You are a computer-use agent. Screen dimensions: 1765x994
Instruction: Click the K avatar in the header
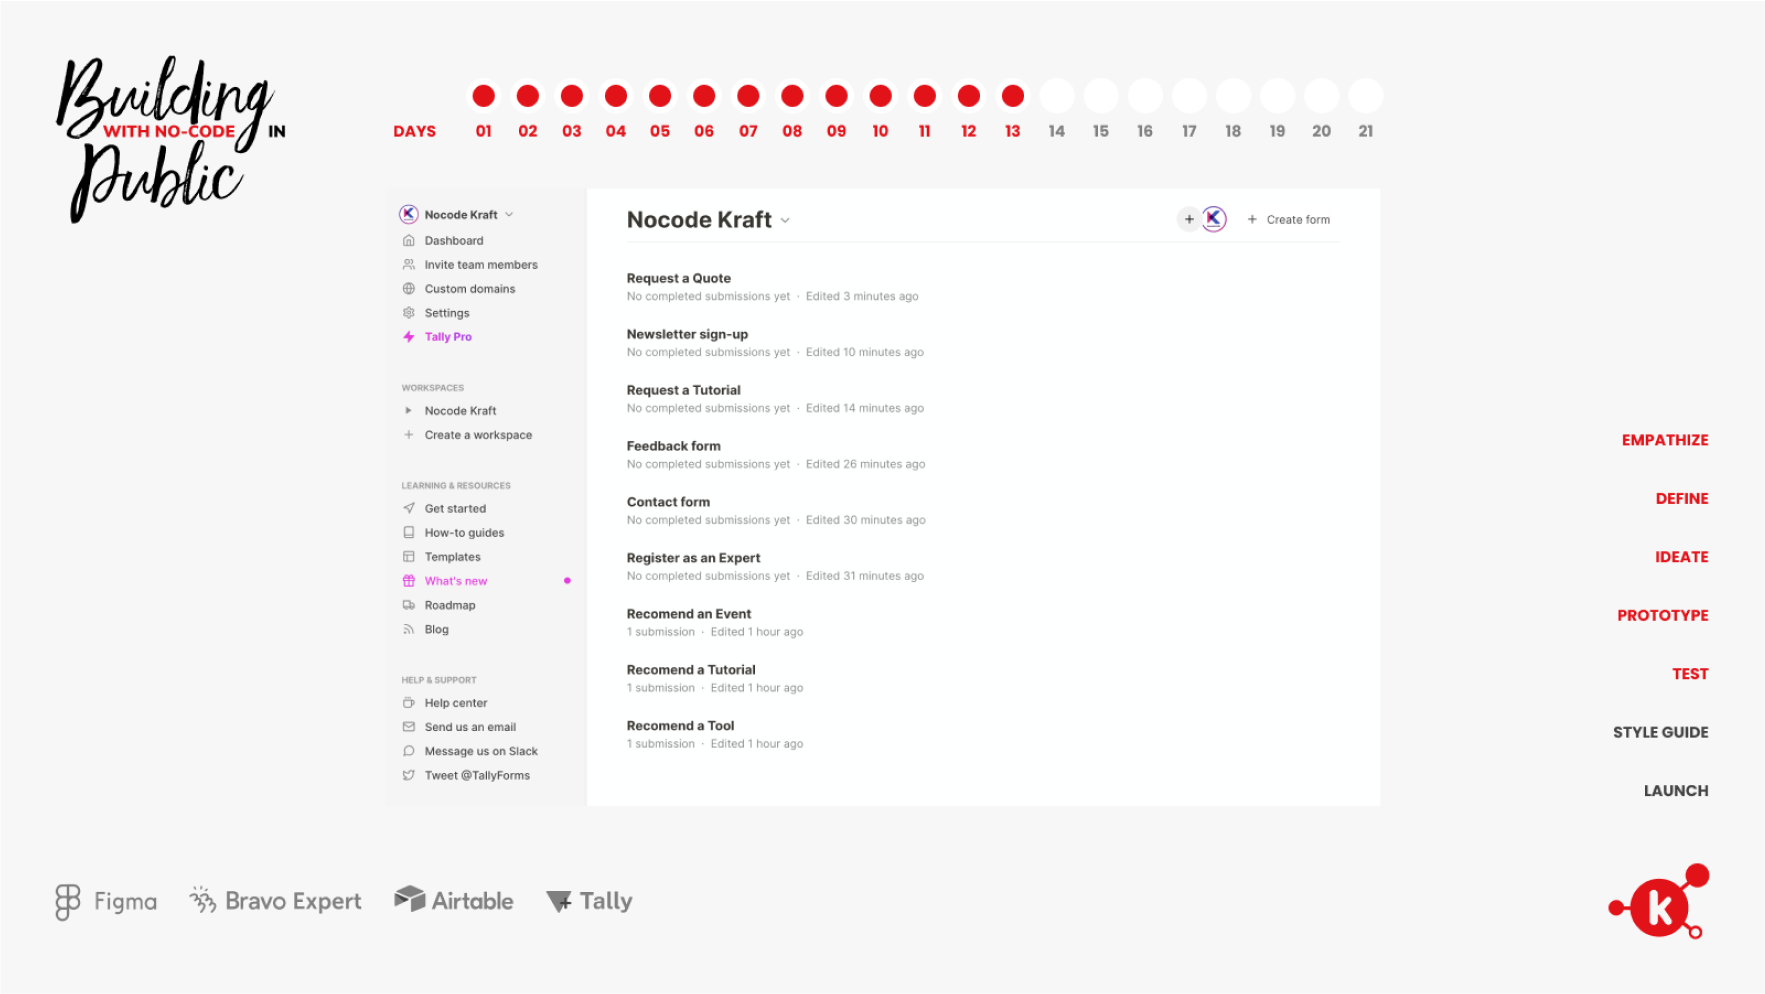(x=1214, y=219)
